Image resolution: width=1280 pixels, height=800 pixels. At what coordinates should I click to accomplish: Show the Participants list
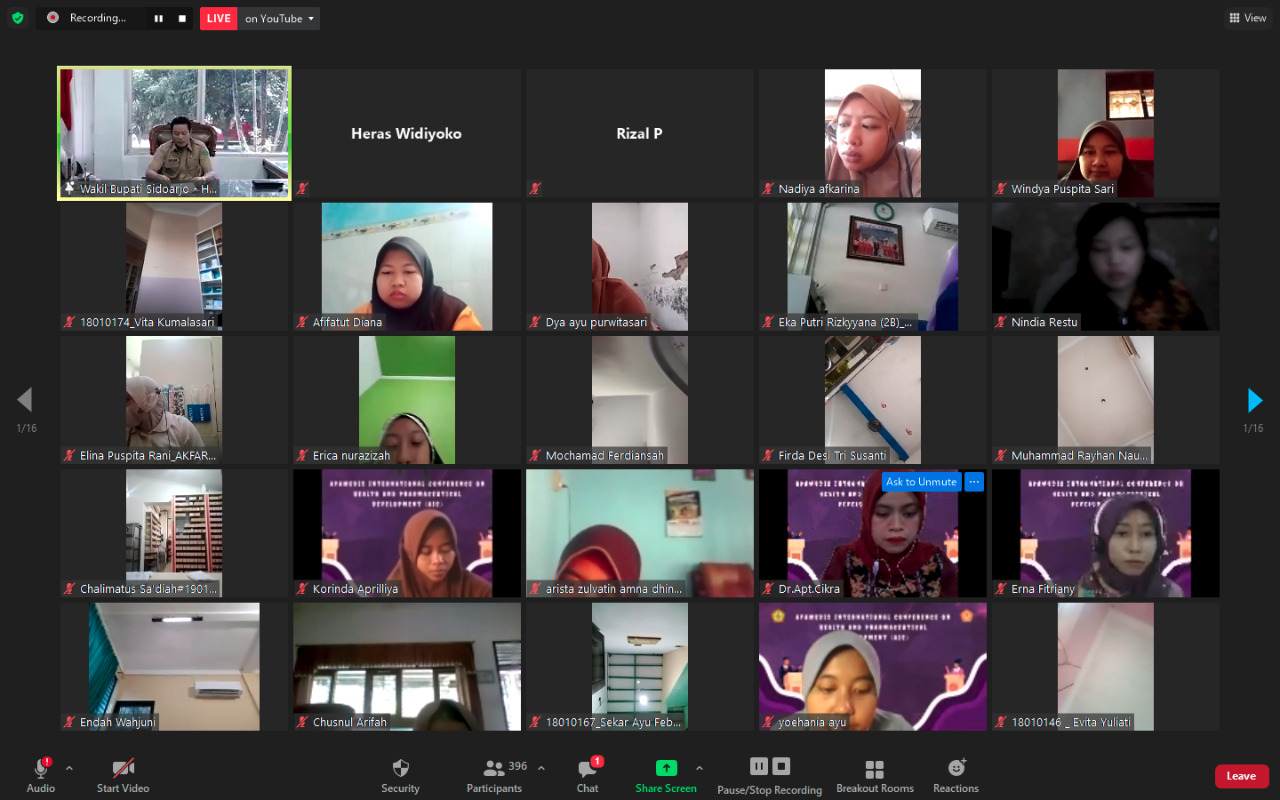tap(494, 775)
